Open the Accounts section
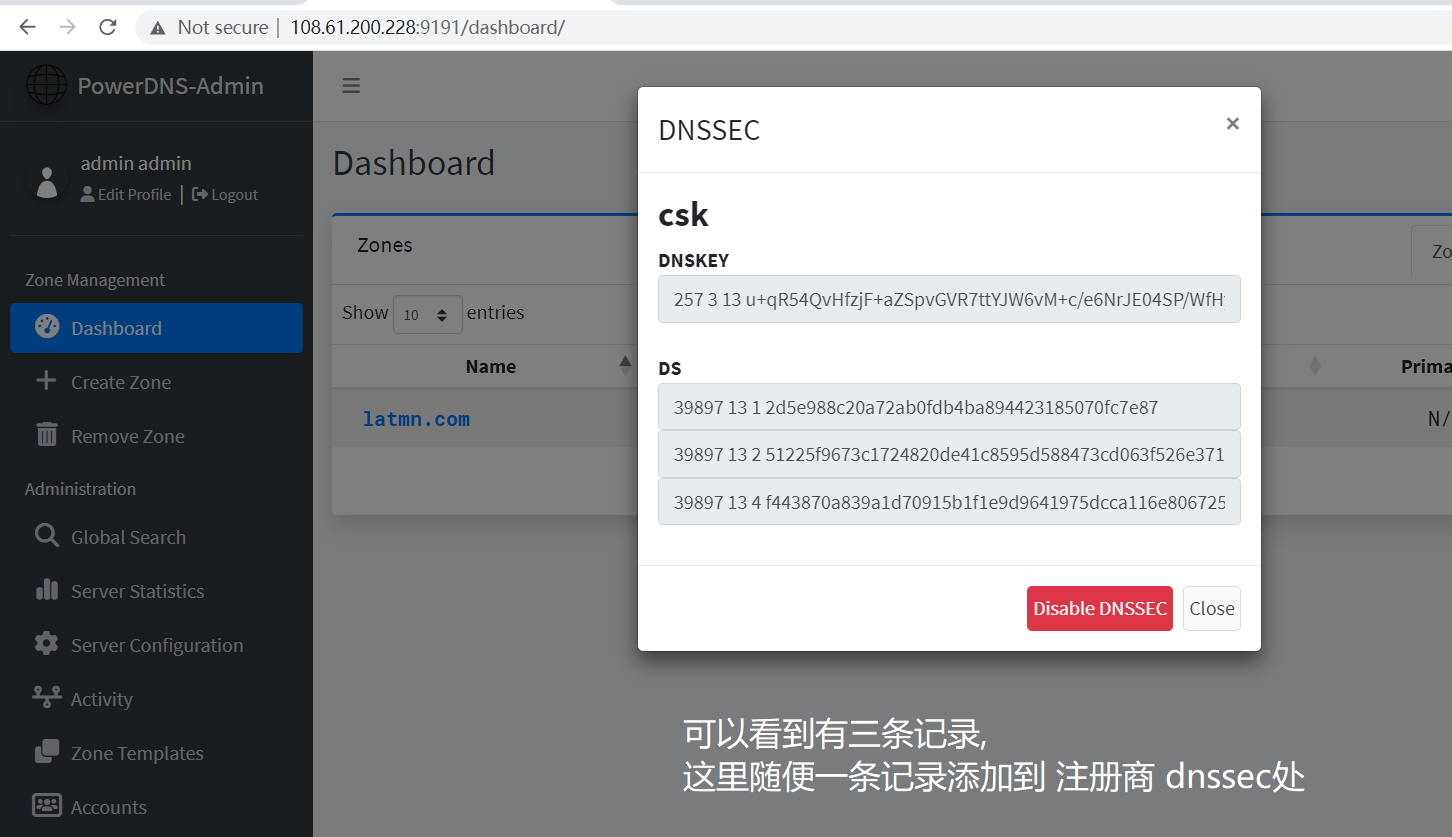 point(108,807)
